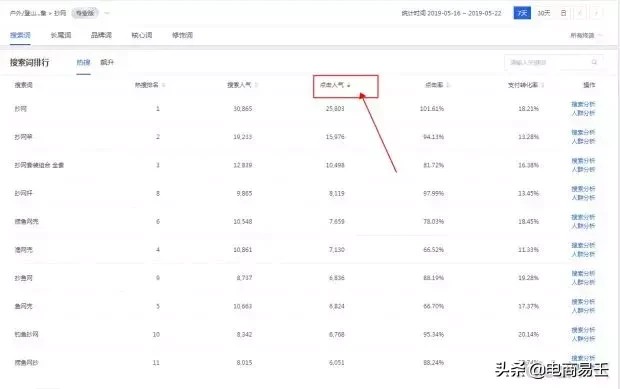The width and height of the screenshot is (620, 389).
Task: Click the click popularity value 10,498
Action: 335,165
